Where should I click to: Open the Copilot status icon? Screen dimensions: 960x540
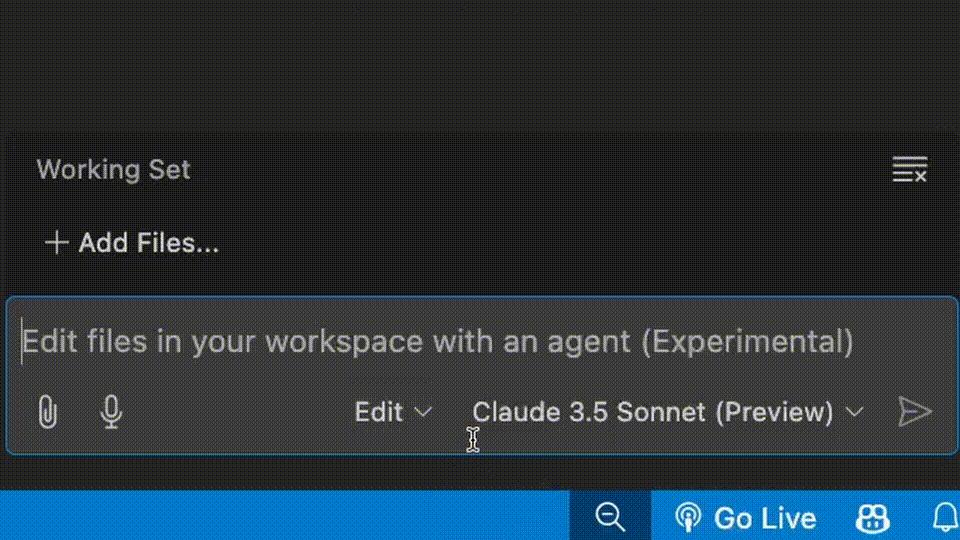click(x=873, y=517)
